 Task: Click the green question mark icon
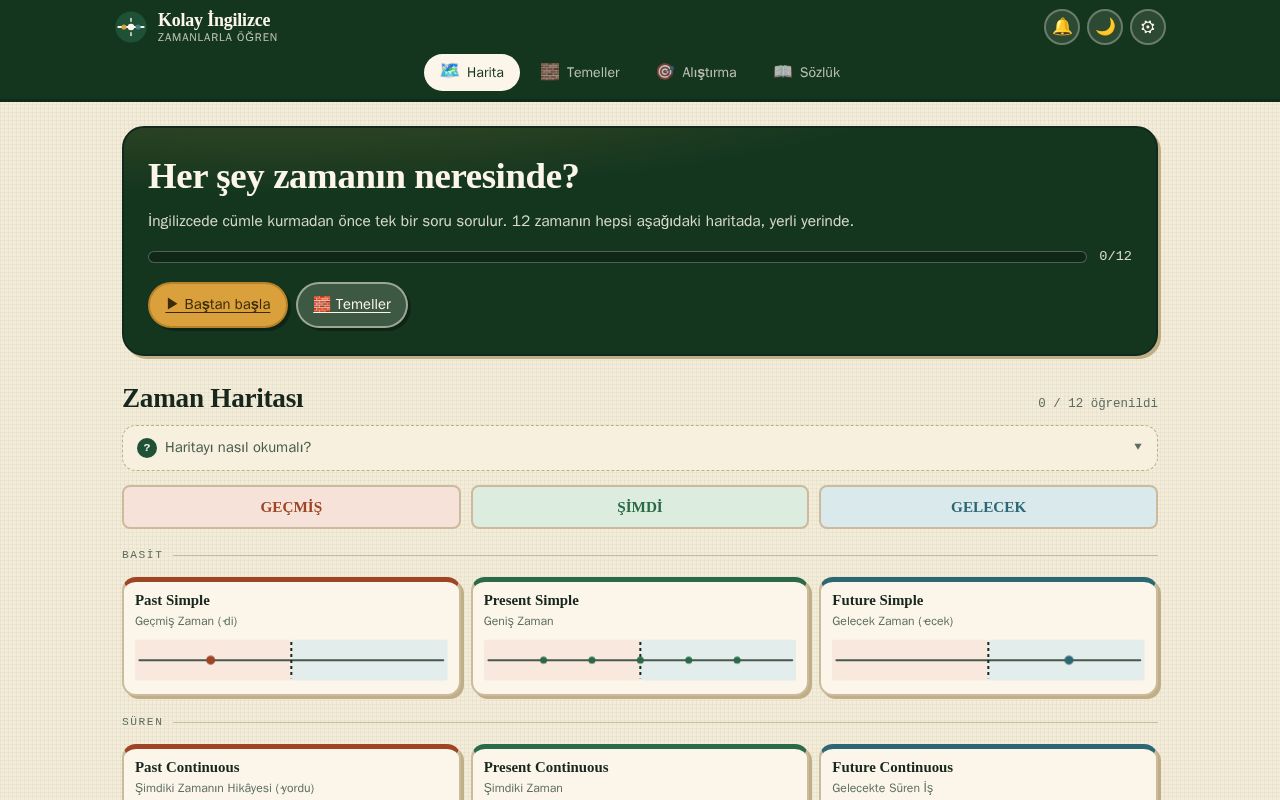[147, 448]
